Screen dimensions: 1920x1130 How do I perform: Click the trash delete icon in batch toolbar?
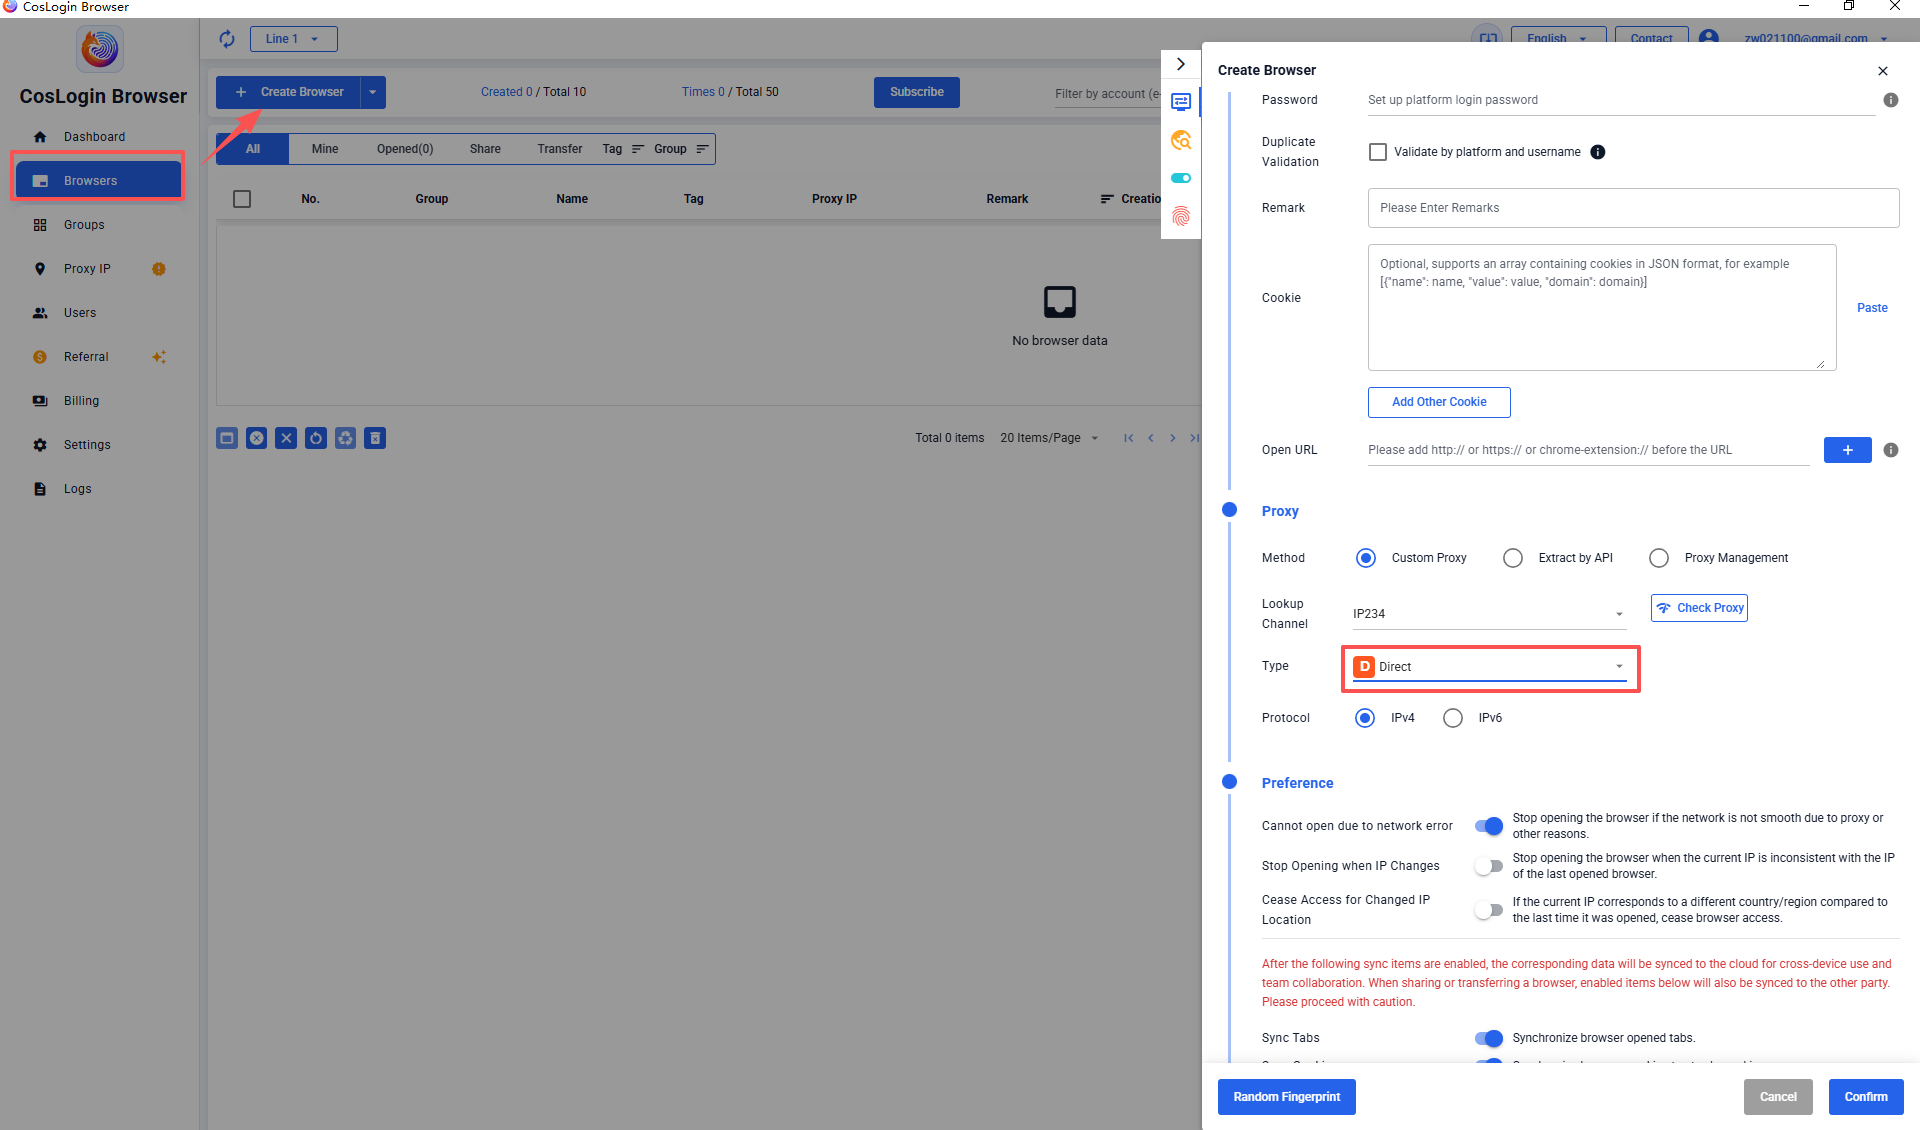[x=375, y=438]
